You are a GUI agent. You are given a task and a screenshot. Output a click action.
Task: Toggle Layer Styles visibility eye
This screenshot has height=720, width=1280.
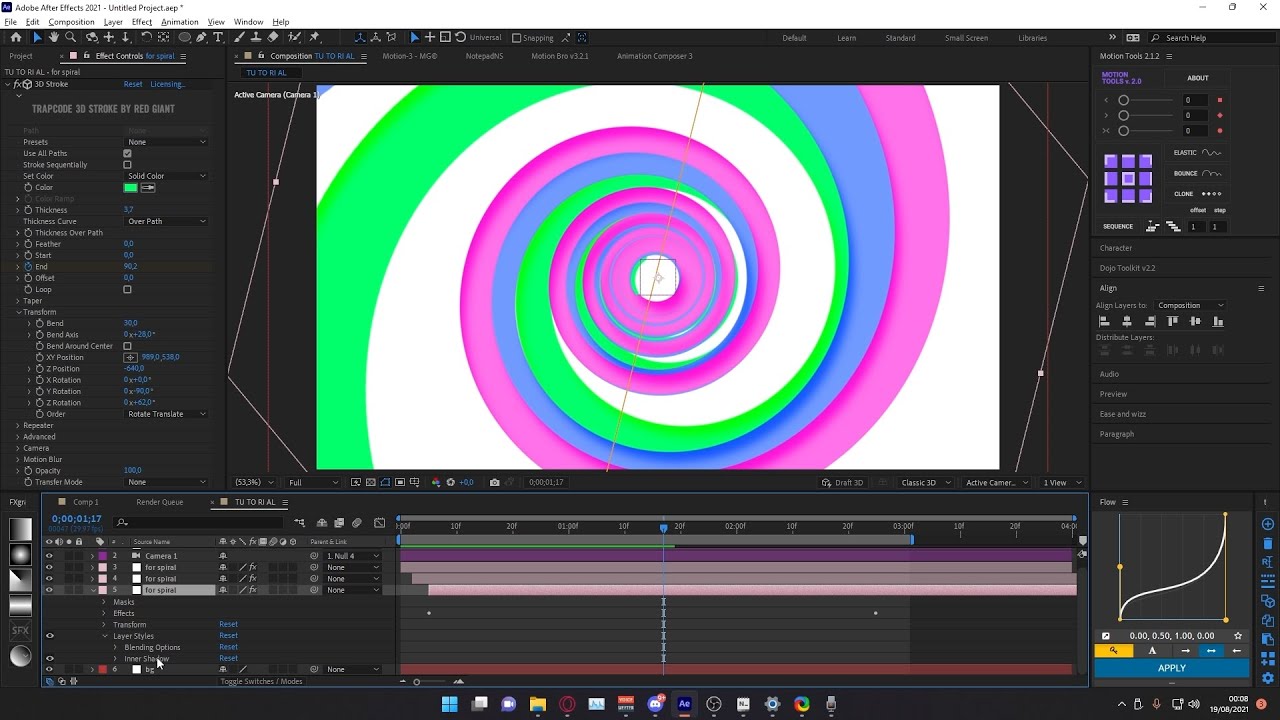pos(49,636)
